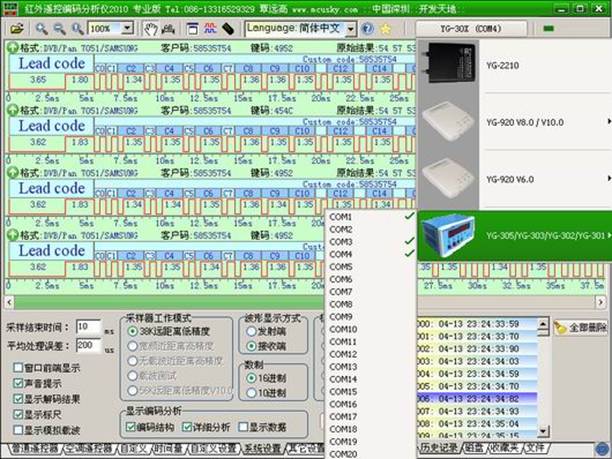Click the zoom in magnifier icon
612x459 pixels.
(41, 29)
